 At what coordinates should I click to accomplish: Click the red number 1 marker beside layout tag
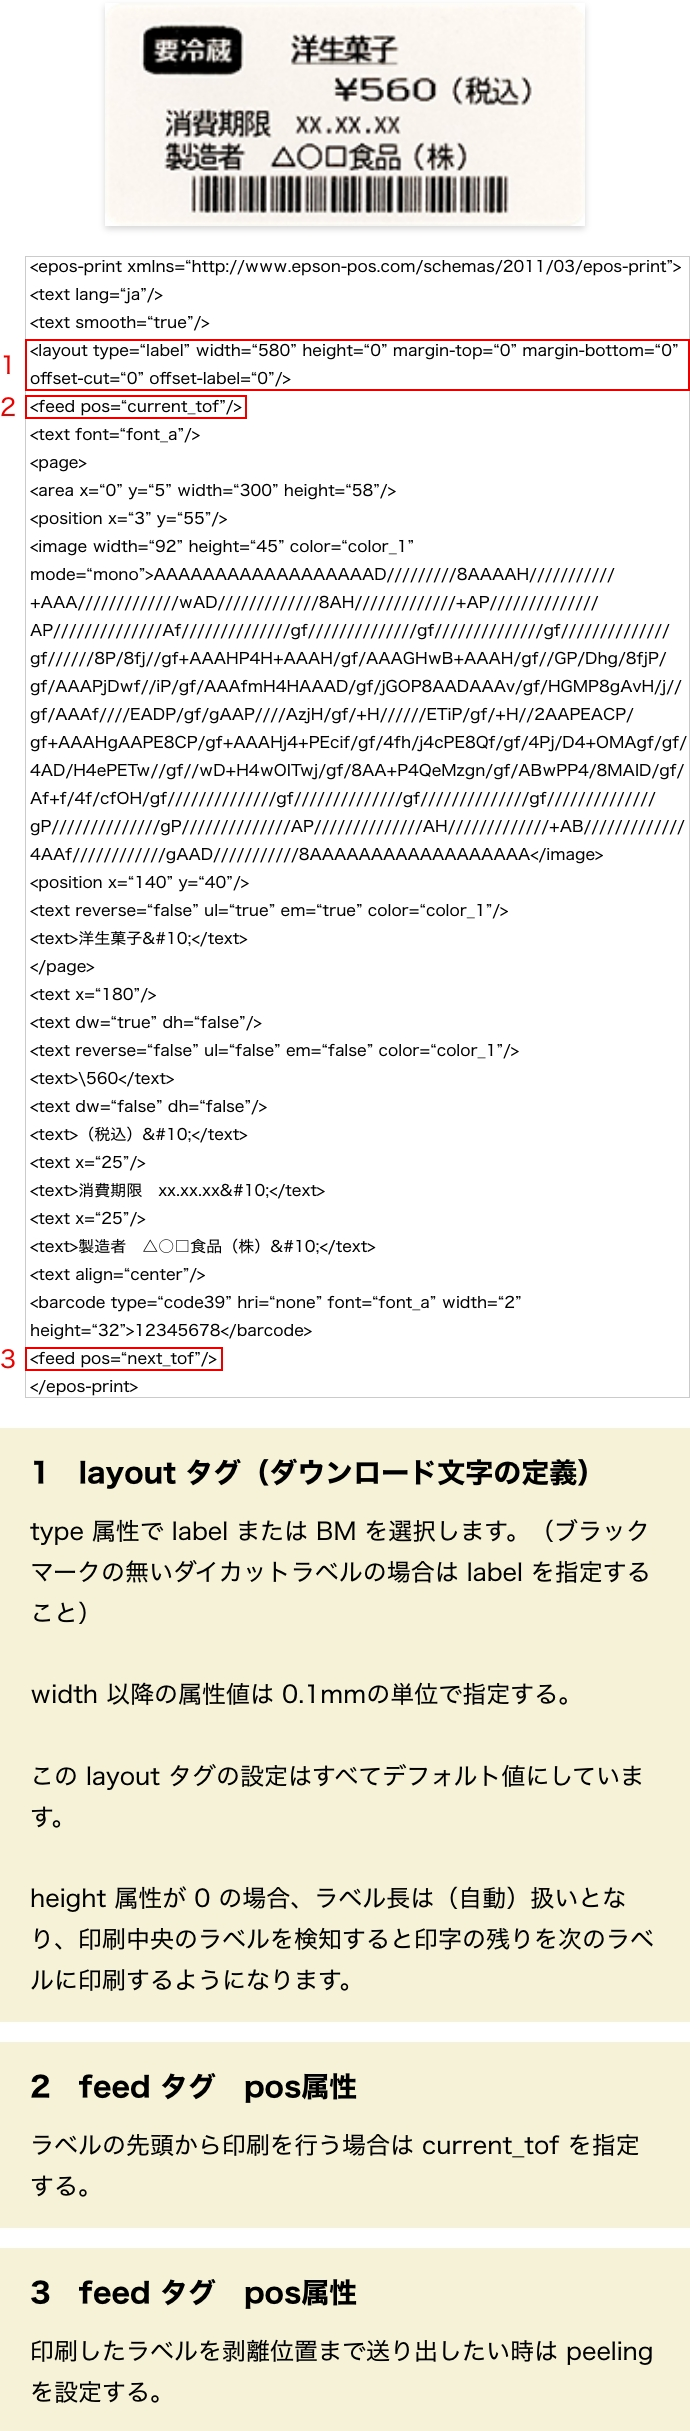[8, 365]
